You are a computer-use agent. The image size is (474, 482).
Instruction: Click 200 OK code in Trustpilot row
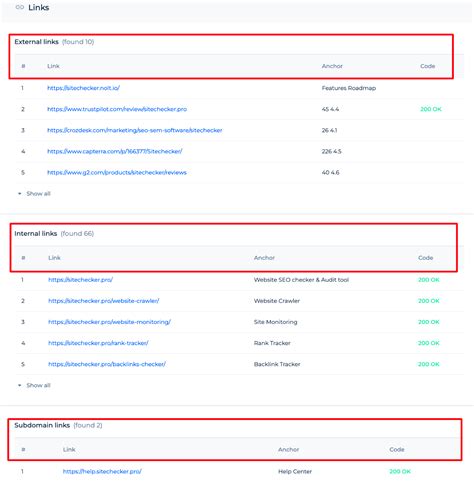tap(431, 109)
